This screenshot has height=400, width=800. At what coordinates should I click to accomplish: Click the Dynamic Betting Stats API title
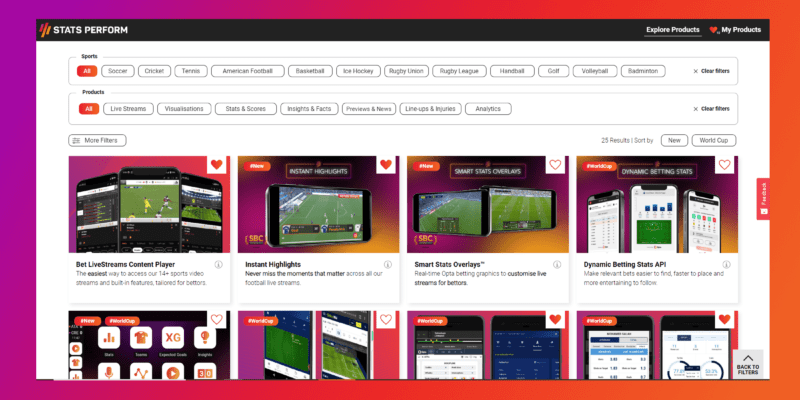pyautogui.click(x=625, y=265)
